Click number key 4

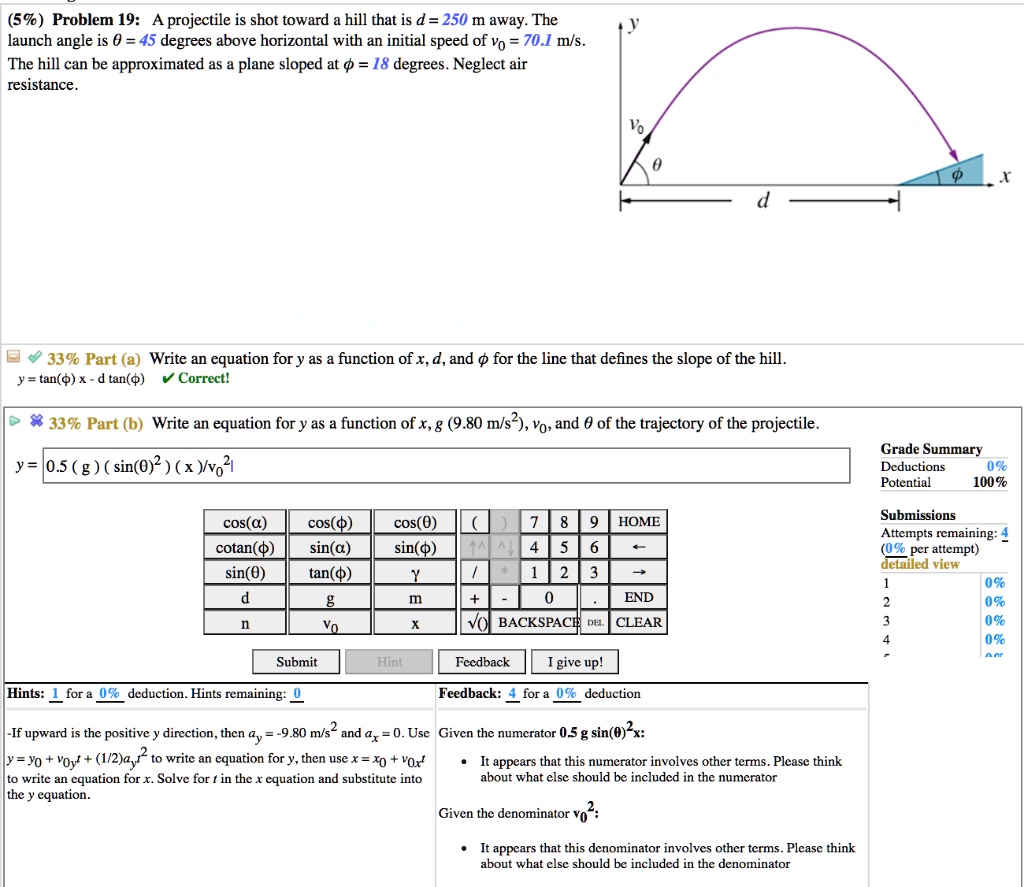point(534,547)
